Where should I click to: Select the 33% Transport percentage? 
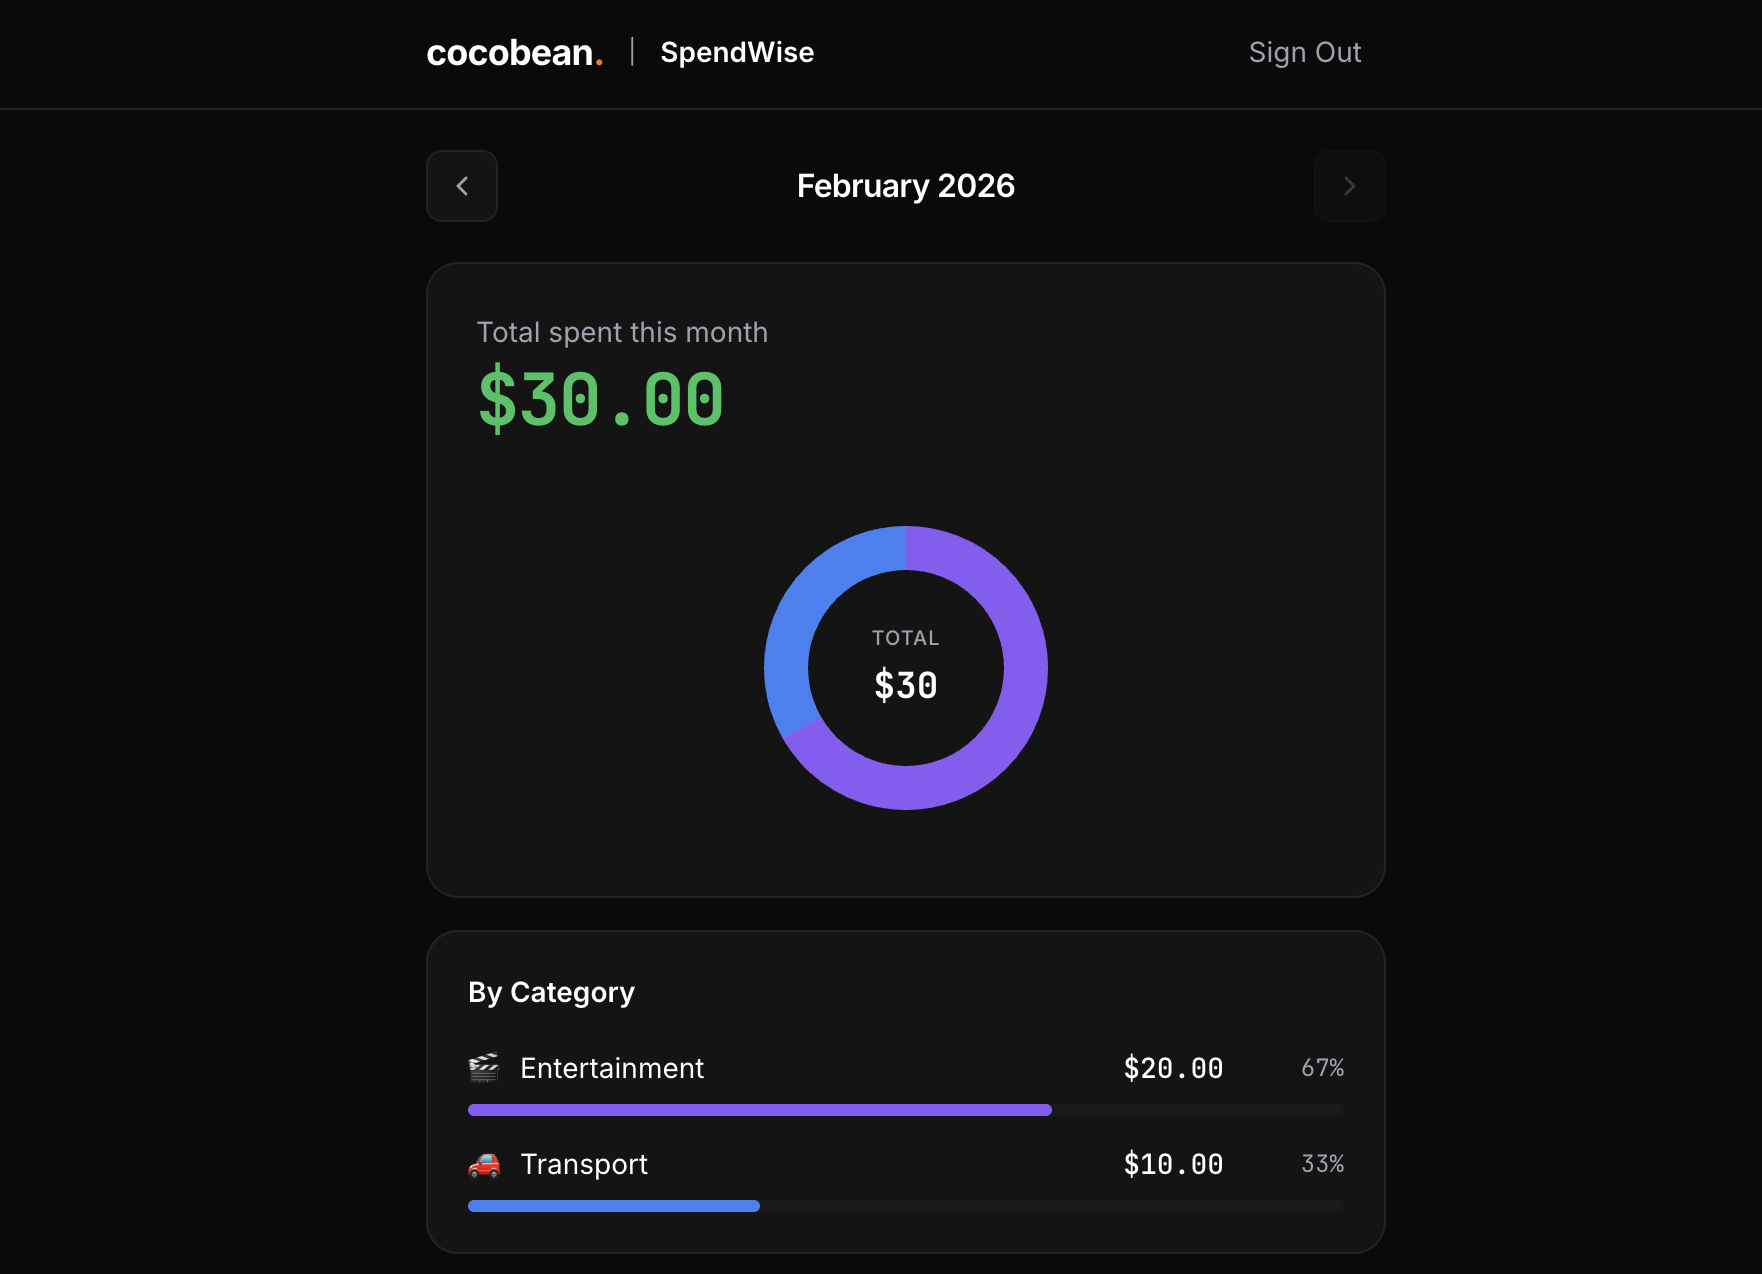pyautogui.click(x=1322, y=1164)
